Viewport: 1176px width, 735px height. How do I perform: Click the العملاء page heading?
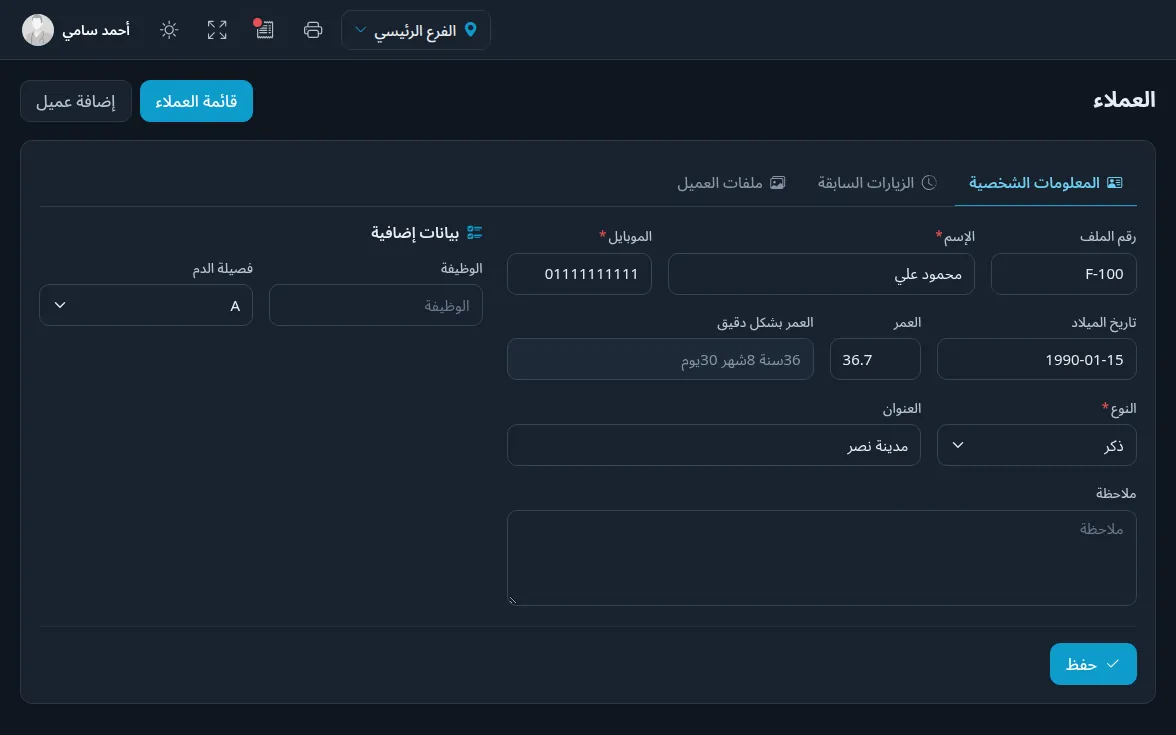1124,100
